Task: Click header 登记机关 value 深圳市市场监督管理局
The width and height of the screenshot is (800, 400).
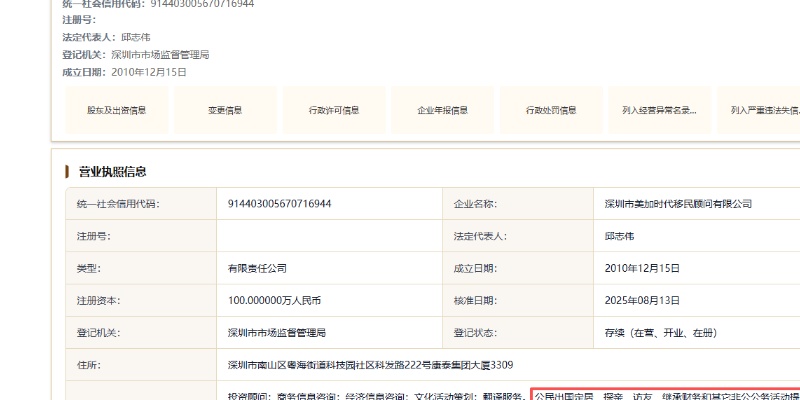Action: coord(160,55)
